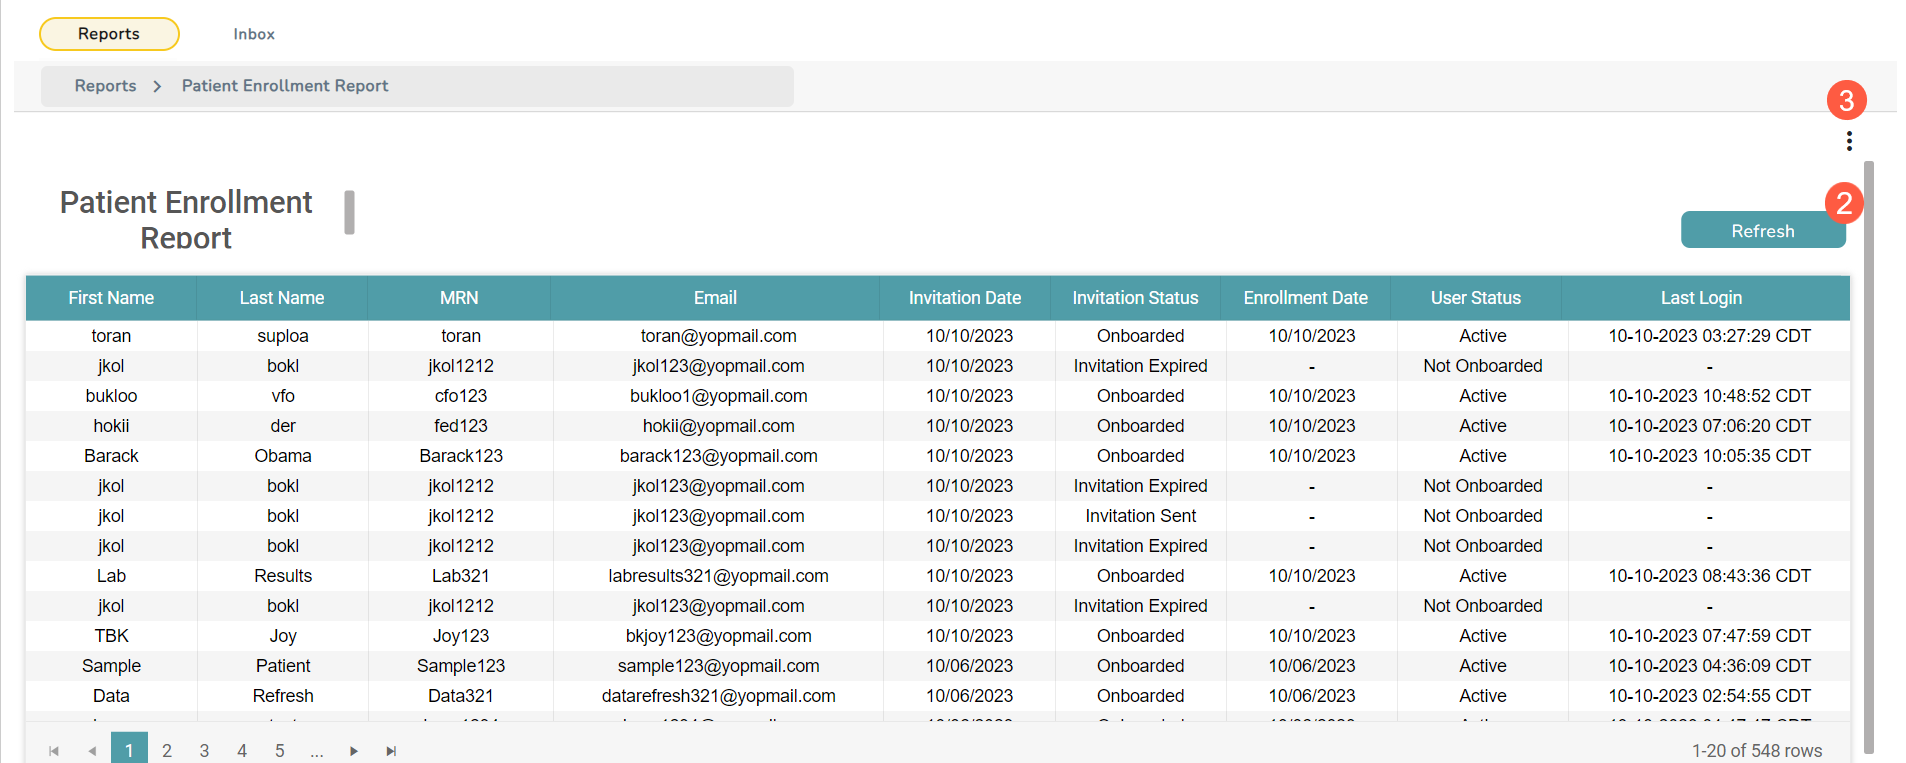This screenshot has width=1906, height=763.
Task: Go to first page of results
Action: click(x=54, y=751)
